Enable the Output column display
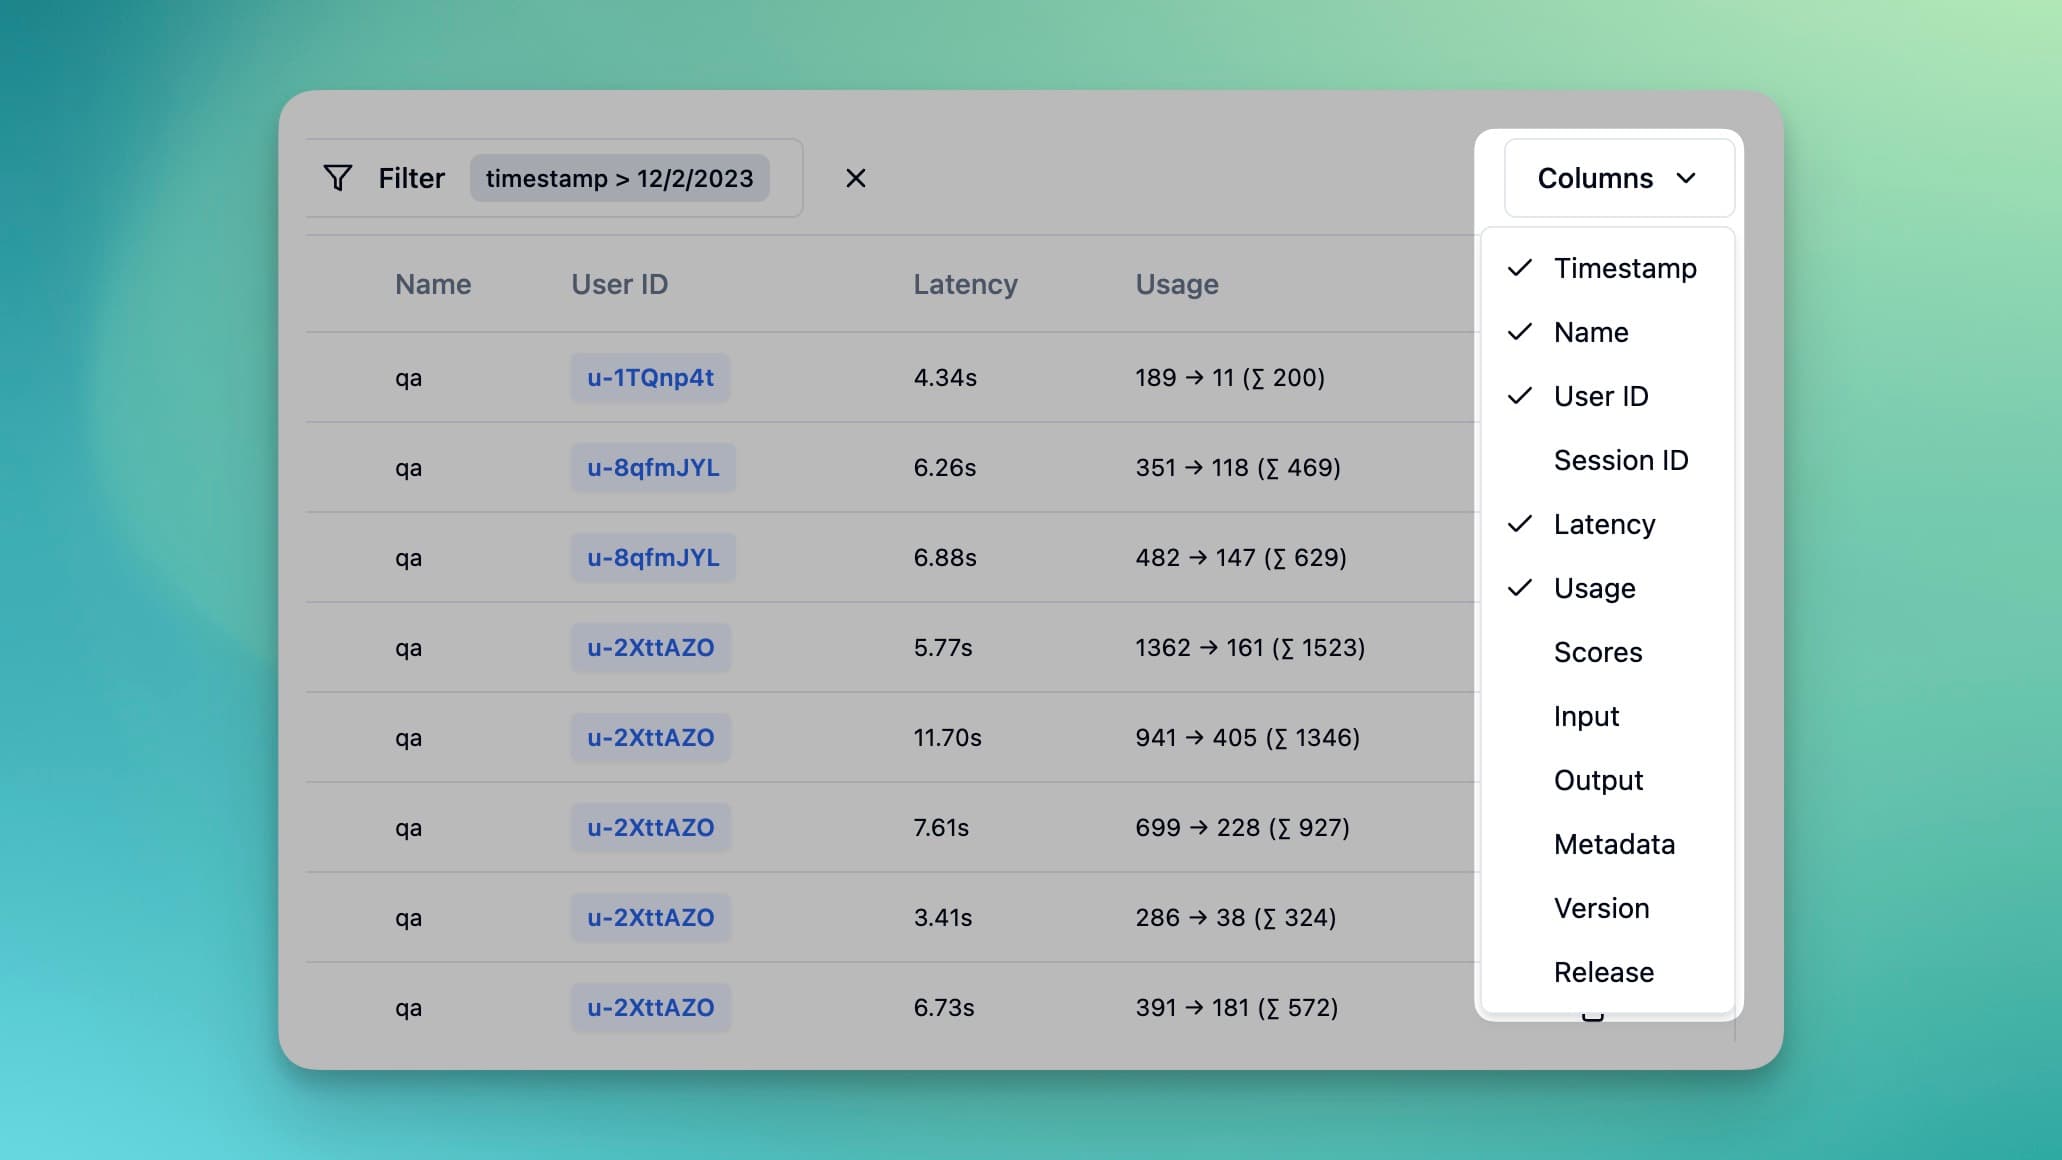This screenshot has width=2062, height=1160. 1596,779
